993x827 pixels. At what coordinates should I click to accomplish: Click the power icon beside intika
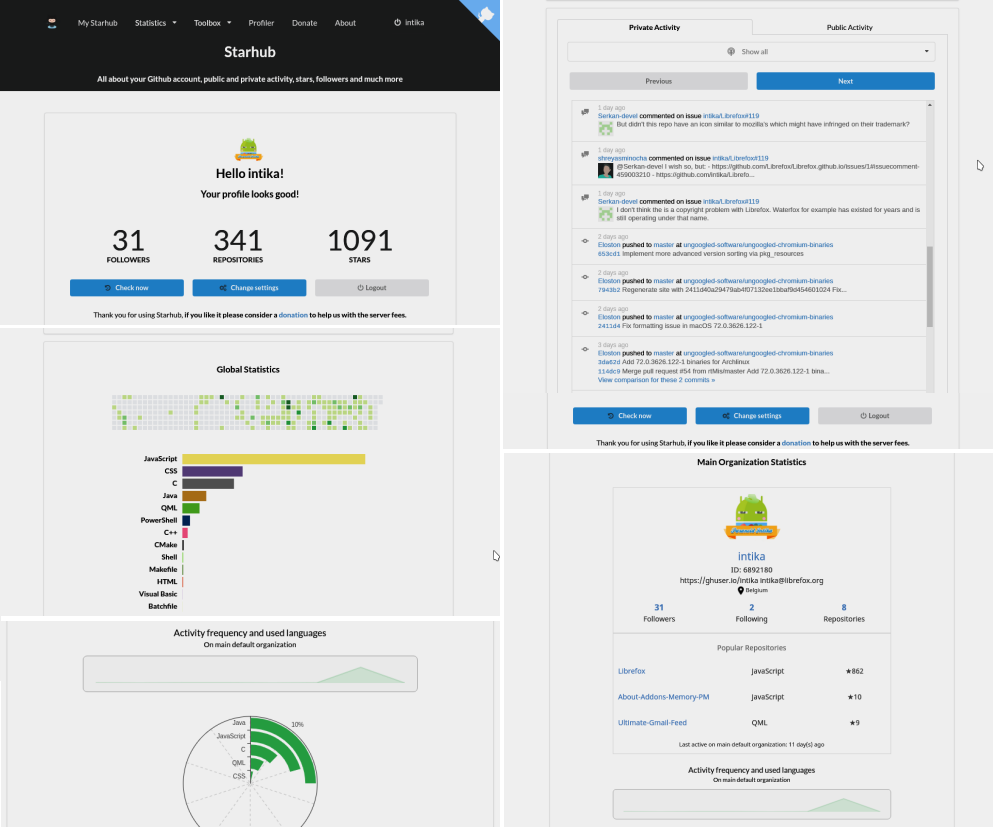(x=397, y=22)
